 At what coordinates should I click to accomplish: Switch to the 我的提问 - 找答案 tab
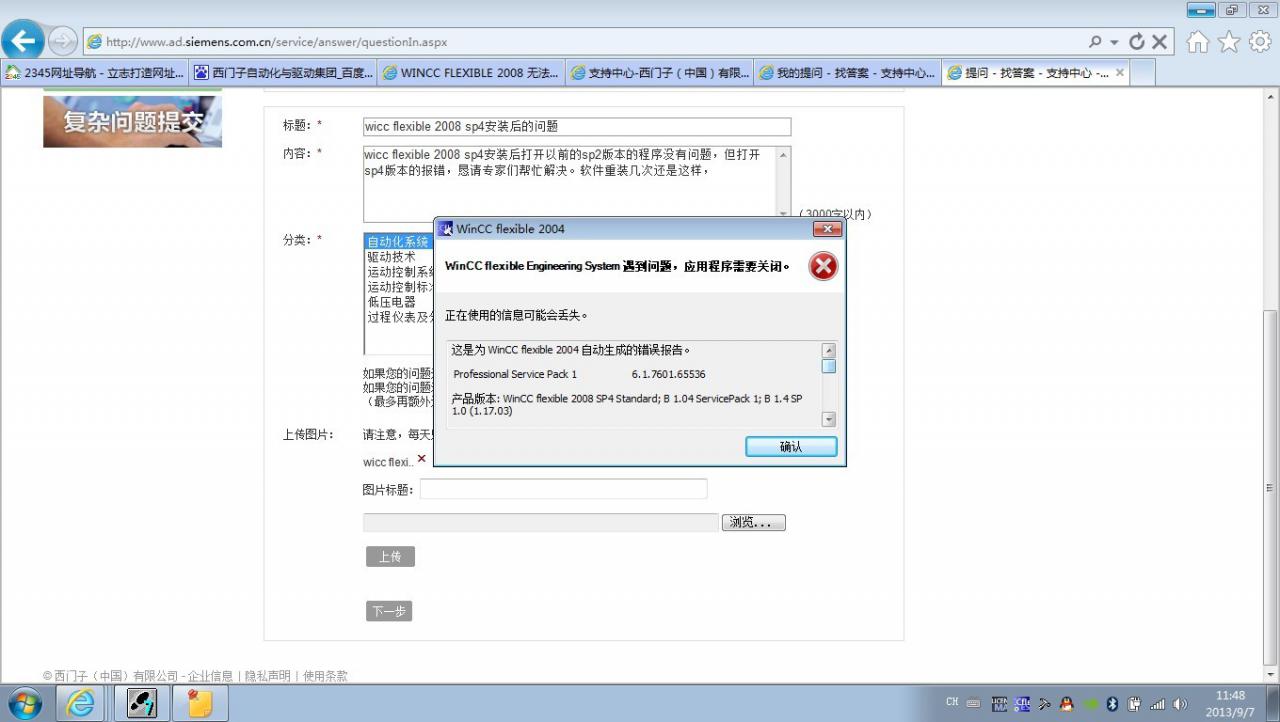coord(847,73)
